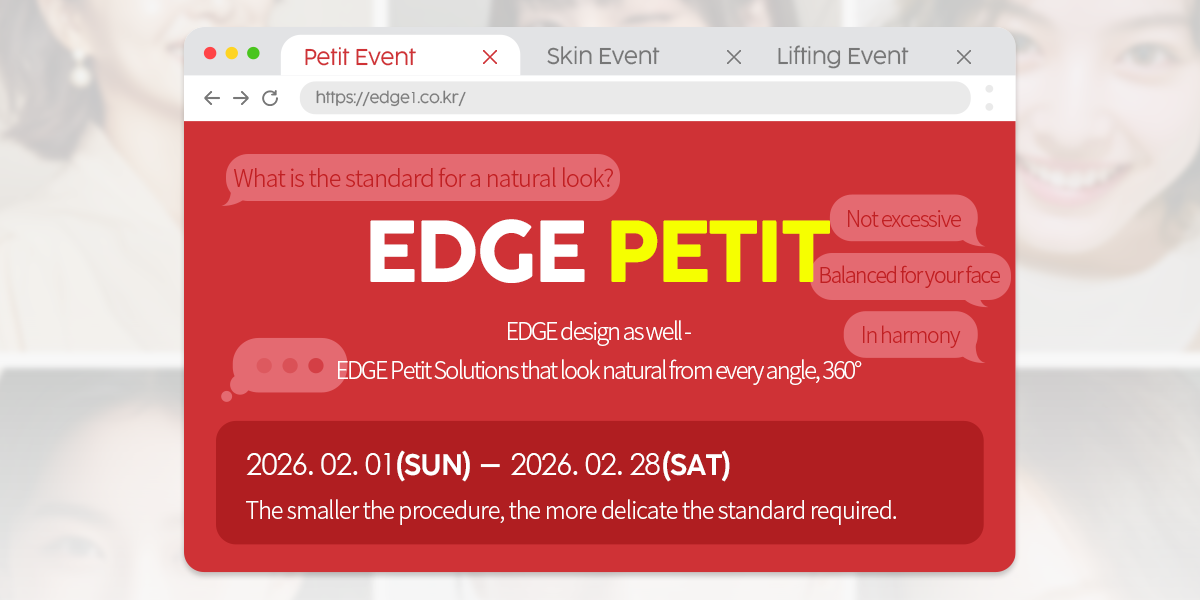Image resolution: width=1200 pixels, height=600 pixels.
Task: Reload the page with refresh icon
Action: (270, 98)
